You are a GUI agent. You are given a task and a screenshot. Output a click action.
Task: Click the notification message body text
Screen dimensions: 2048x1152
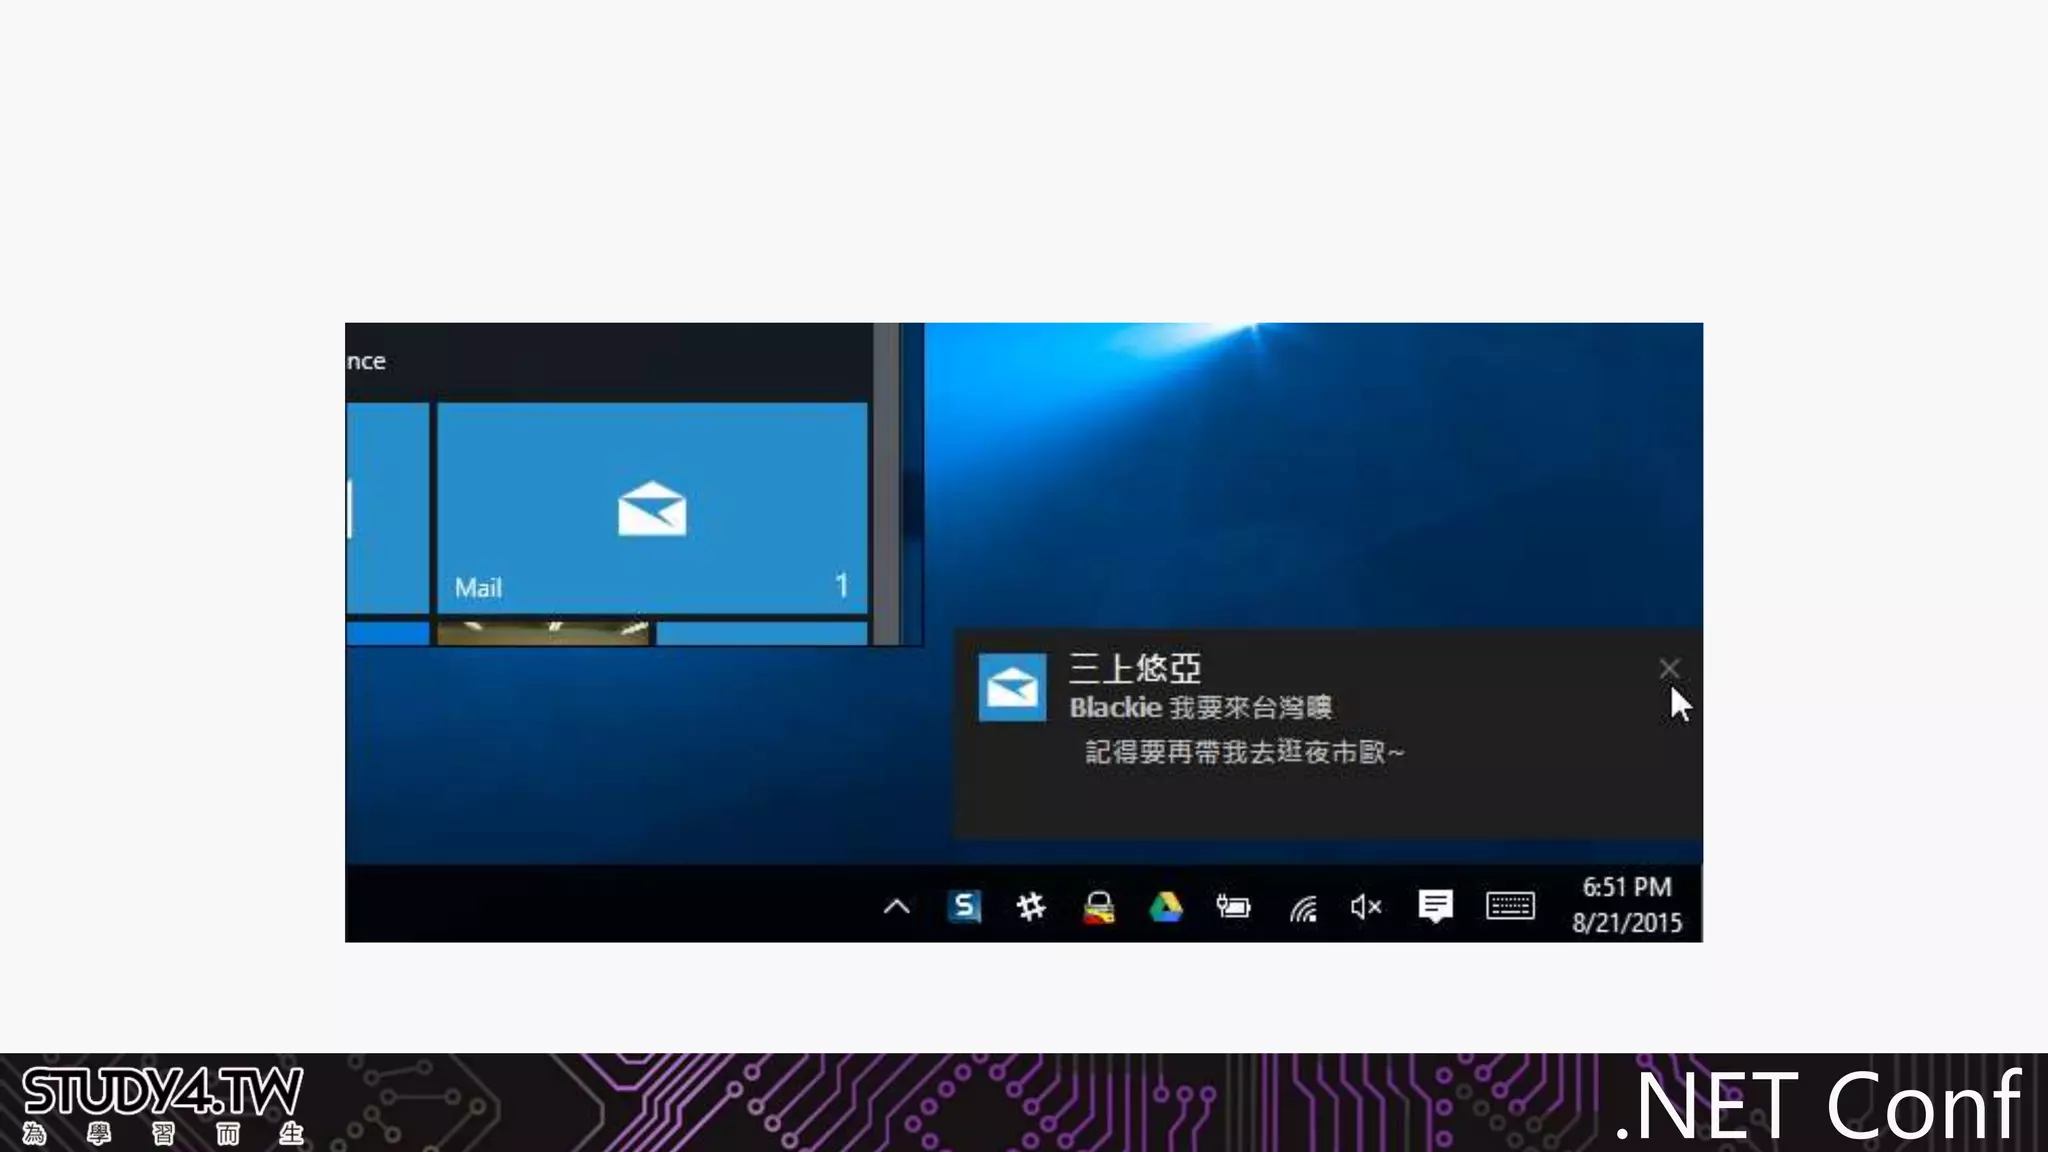point(1244,752)
